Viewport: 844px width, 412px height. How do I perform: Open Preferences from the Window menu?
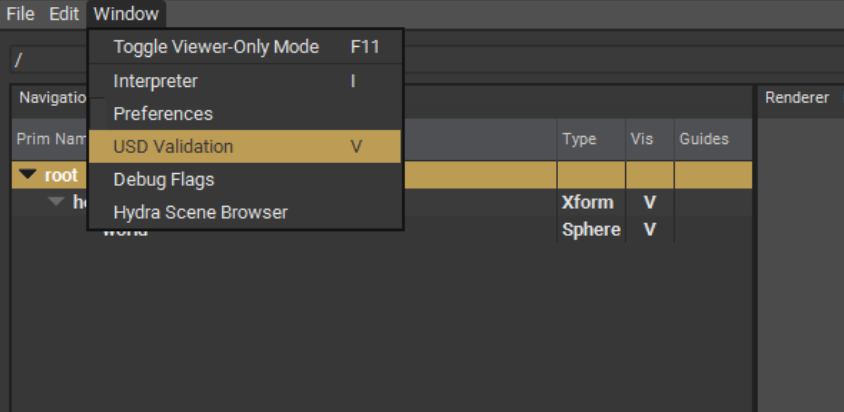(x=163, y=114)
